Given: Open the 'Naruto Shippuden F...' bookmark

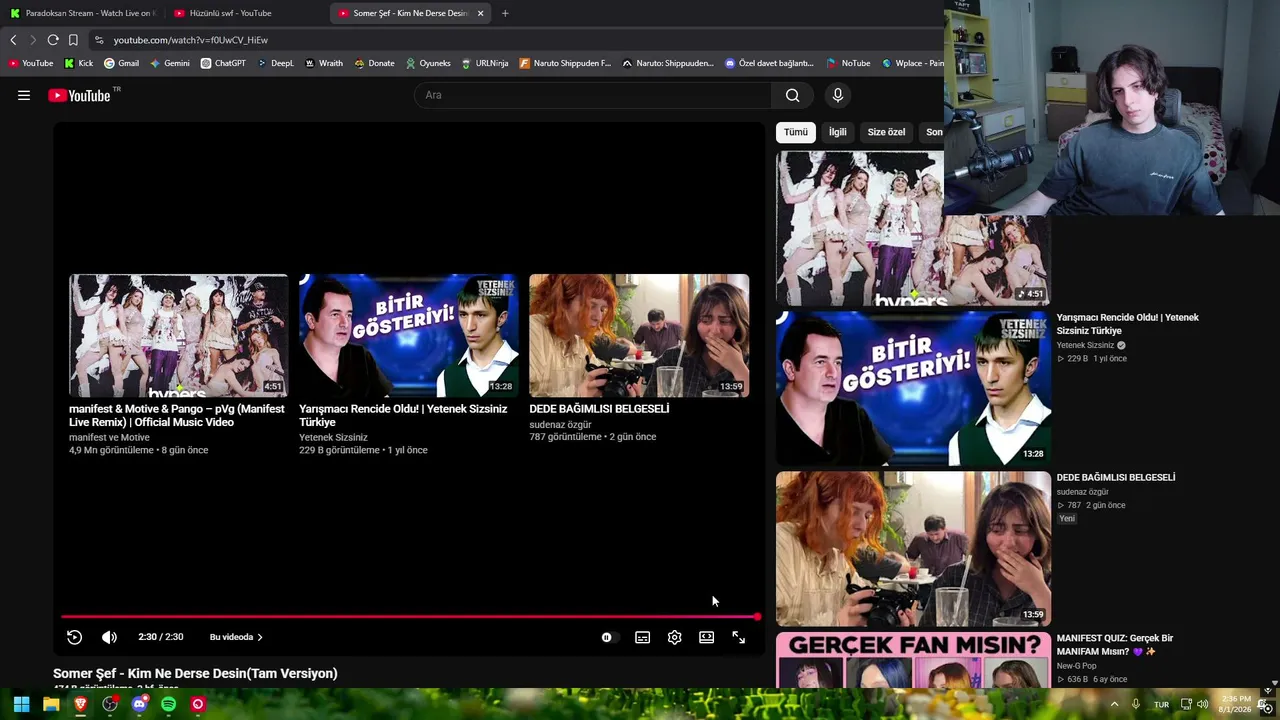Looking at the screenshot, I should click(565, 63).
